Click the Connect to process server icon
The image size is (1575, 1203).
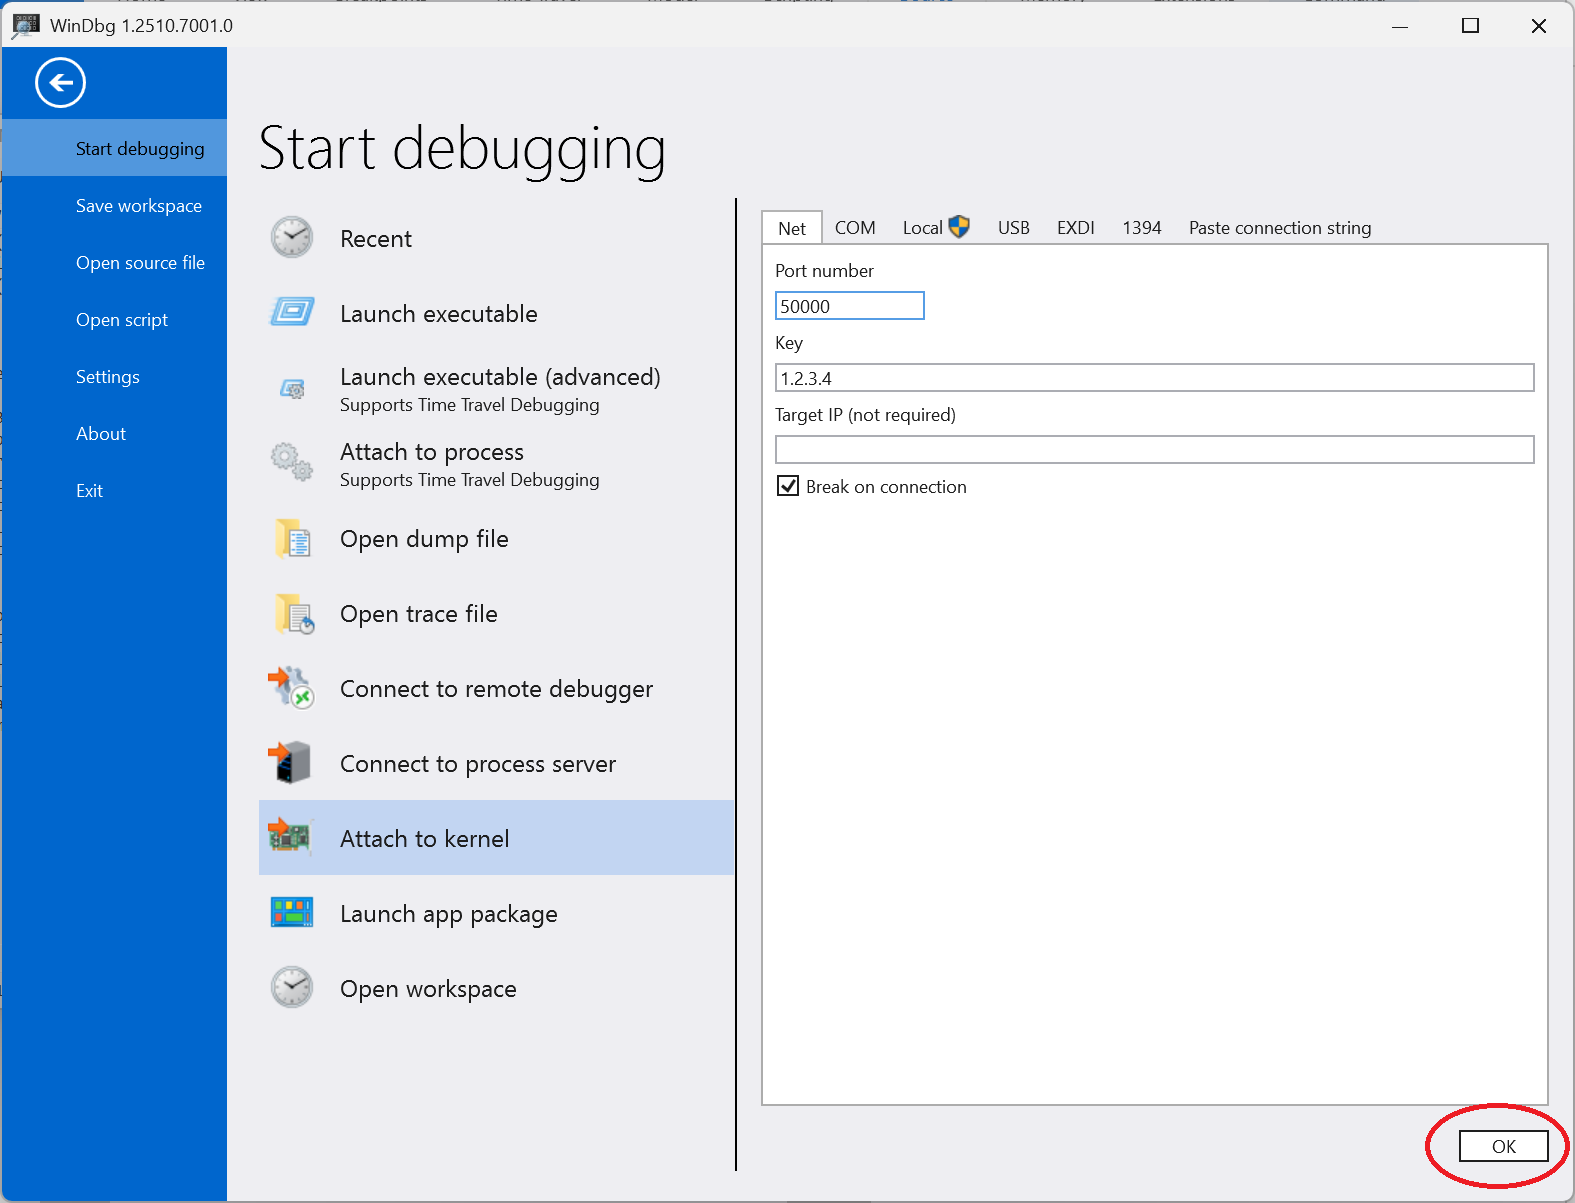[x=290, y=762]
